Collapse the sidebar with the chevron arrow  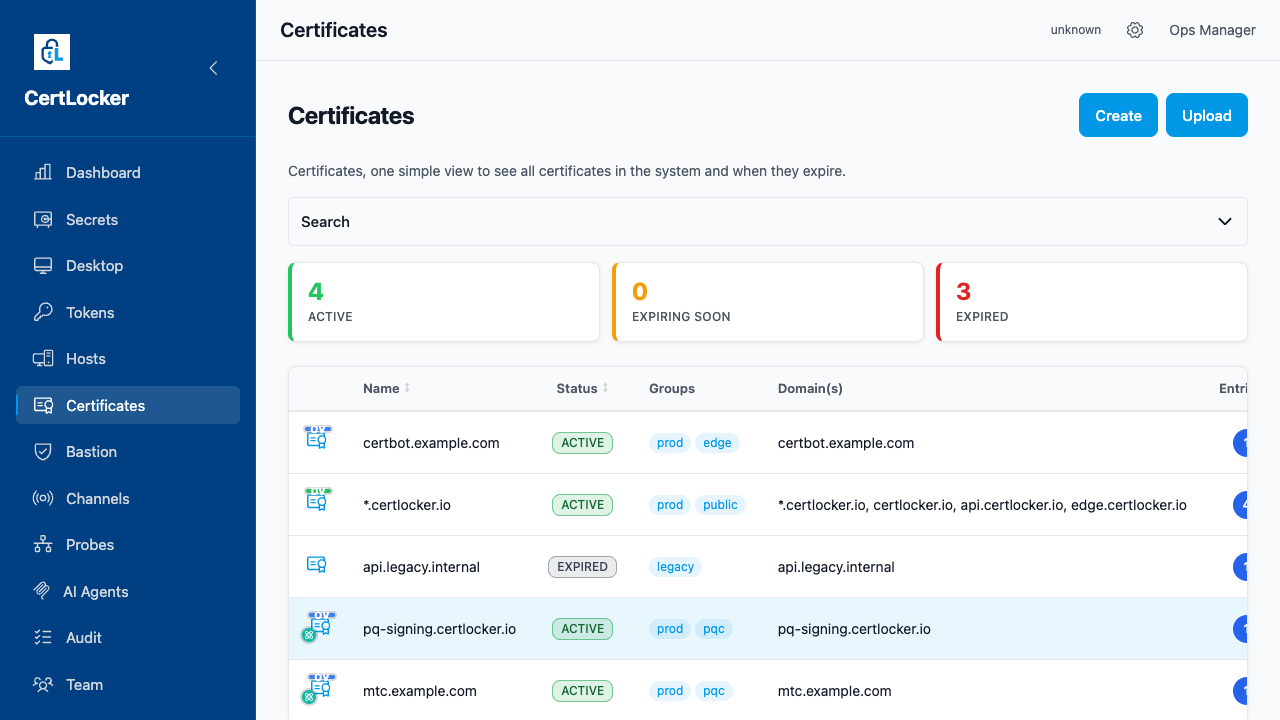click(213, 68)
